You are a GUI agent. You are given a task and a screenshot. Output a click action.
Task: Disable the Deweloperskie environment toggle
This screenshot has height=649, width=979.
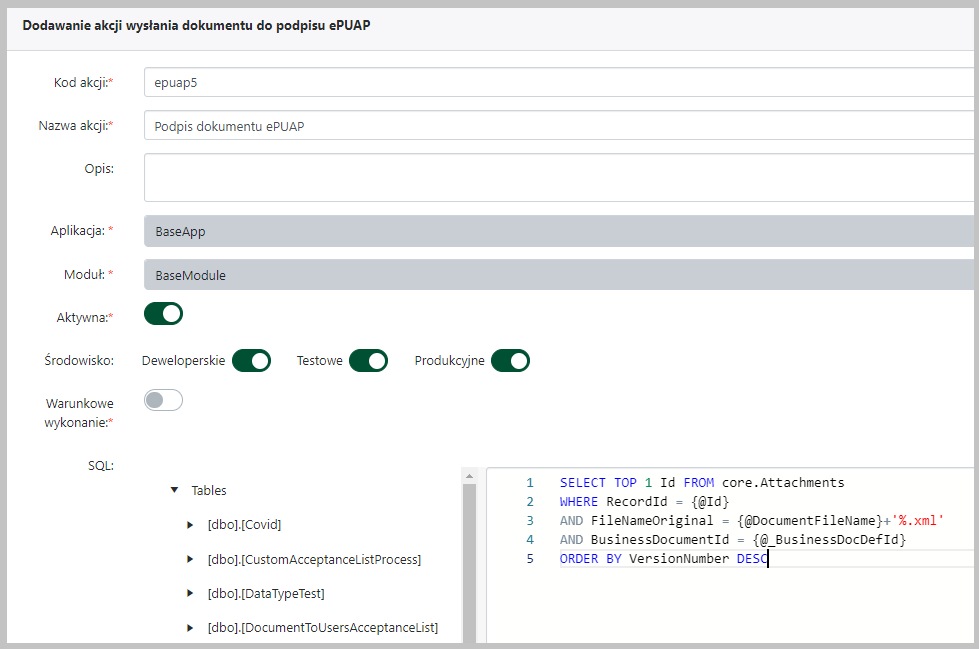251,360
